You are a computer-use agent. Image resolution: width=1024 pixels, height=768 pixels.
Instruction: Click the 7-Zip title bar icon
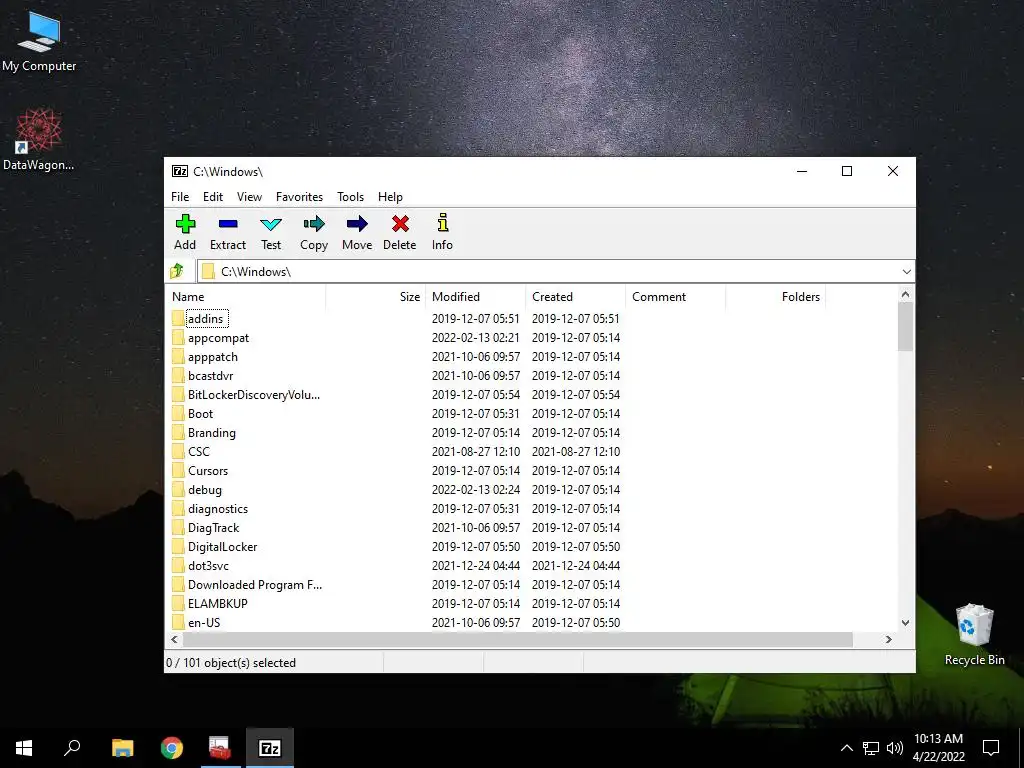(180, 171)
